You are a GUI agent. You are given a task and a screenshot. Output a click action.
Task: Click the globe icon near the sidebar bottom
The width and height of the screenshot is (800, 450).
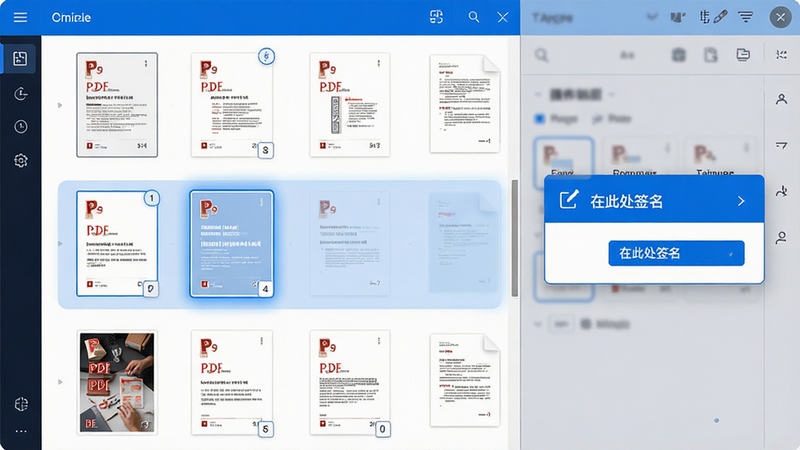tap(21, 404)
